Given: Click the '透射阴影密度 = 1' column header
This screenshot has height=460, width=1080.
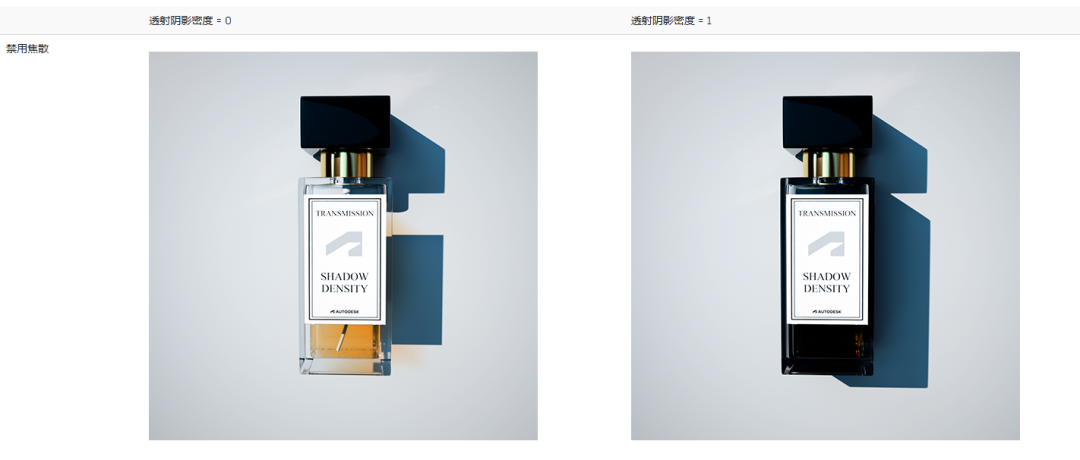Looking at the screenshot, I should [671, 20].
